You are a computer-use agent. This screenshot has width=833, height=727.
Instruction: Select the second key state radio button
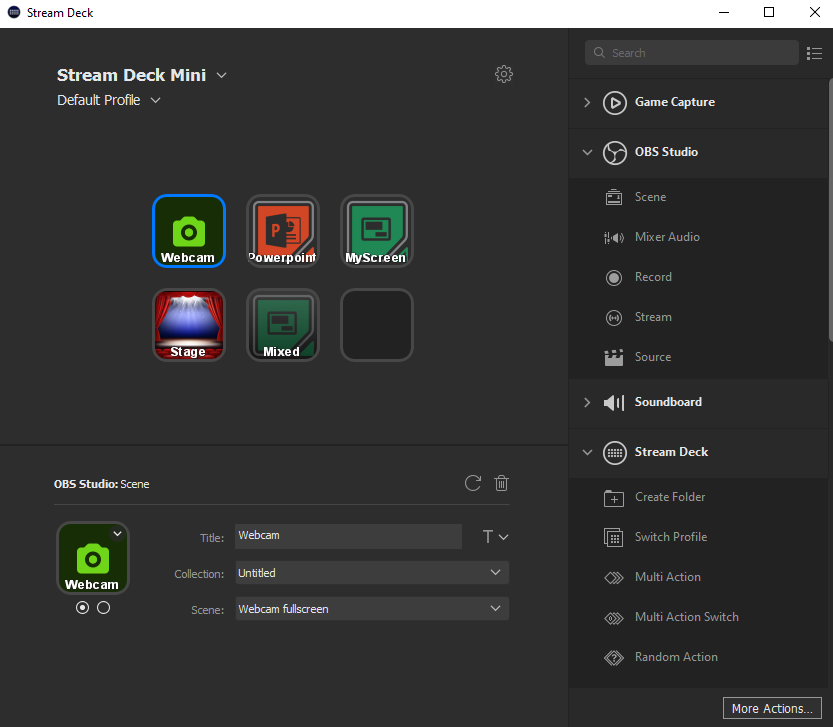(104, 607)
